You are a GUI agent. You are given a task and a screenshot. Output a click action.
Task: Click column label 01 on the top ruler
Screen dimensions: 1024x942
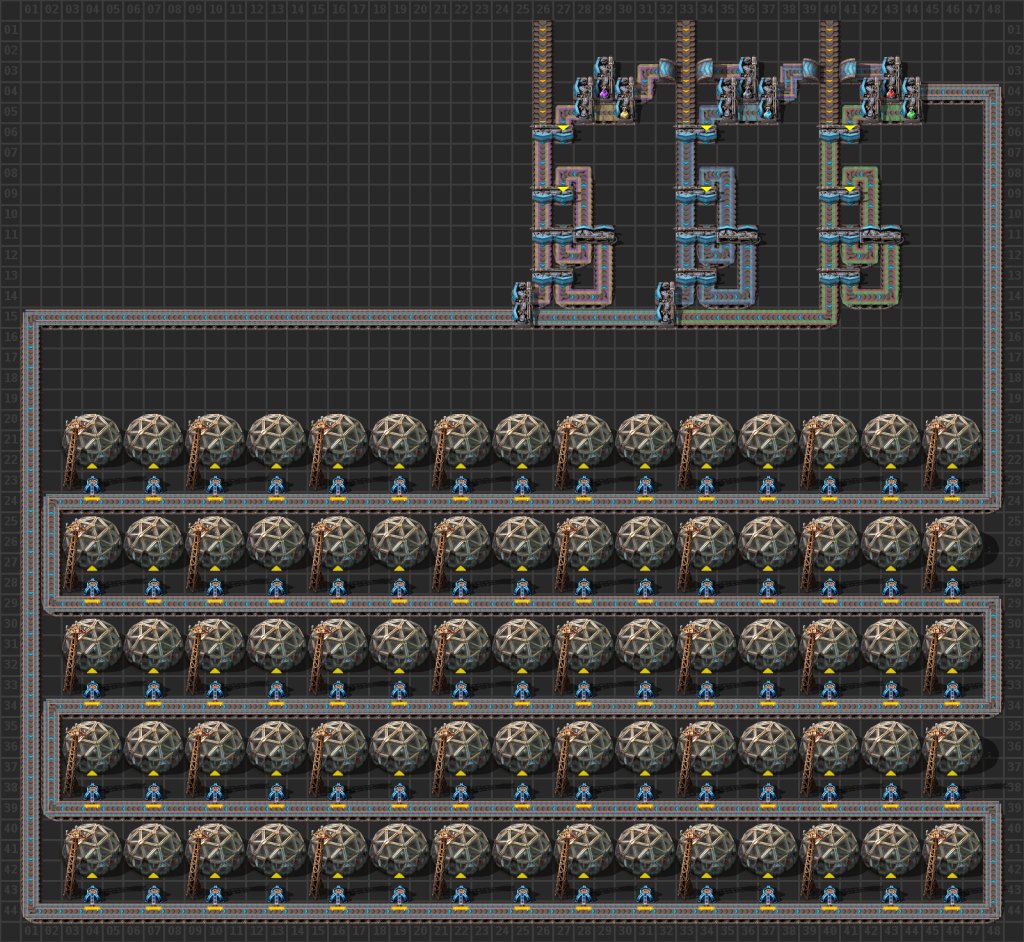click(x=31, y=9)
